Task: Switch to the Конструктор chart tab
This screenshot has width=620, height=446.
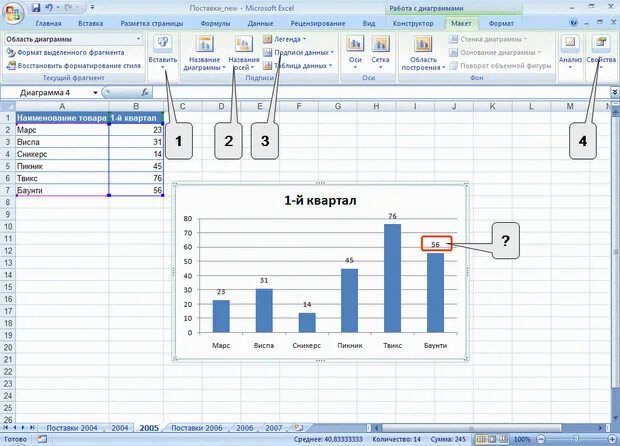Action: pyautogui.click(x=413, y=23)
